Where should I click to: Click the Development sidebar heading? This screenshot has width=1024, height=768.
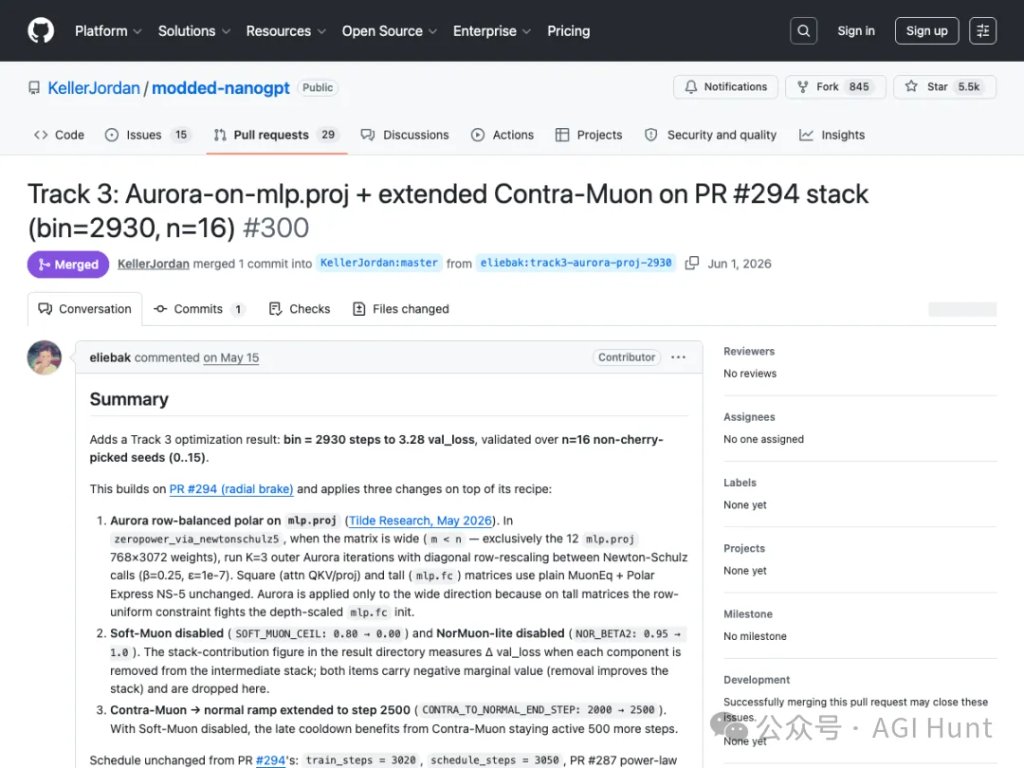pyautogui.click(x=756, y=680)
